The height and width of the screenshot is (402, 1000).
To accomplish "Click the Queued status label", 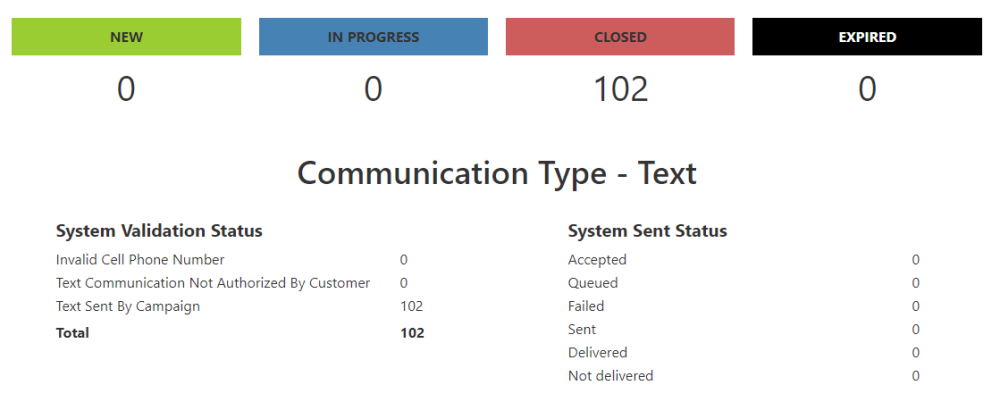I will 592,283.
